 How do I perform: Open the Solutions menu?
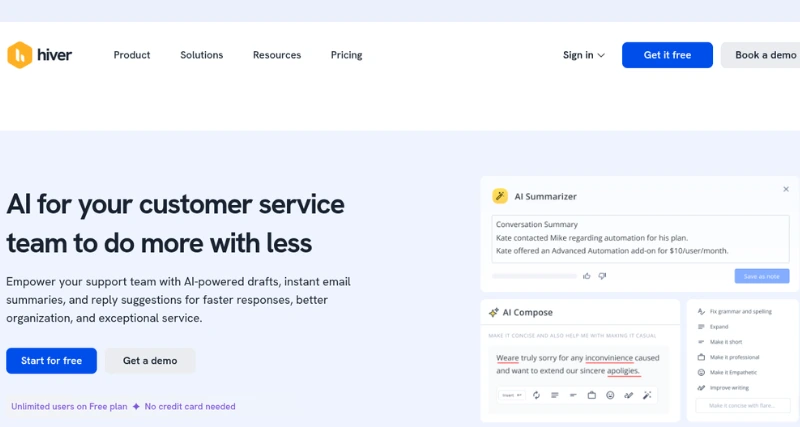click(202, 55)
